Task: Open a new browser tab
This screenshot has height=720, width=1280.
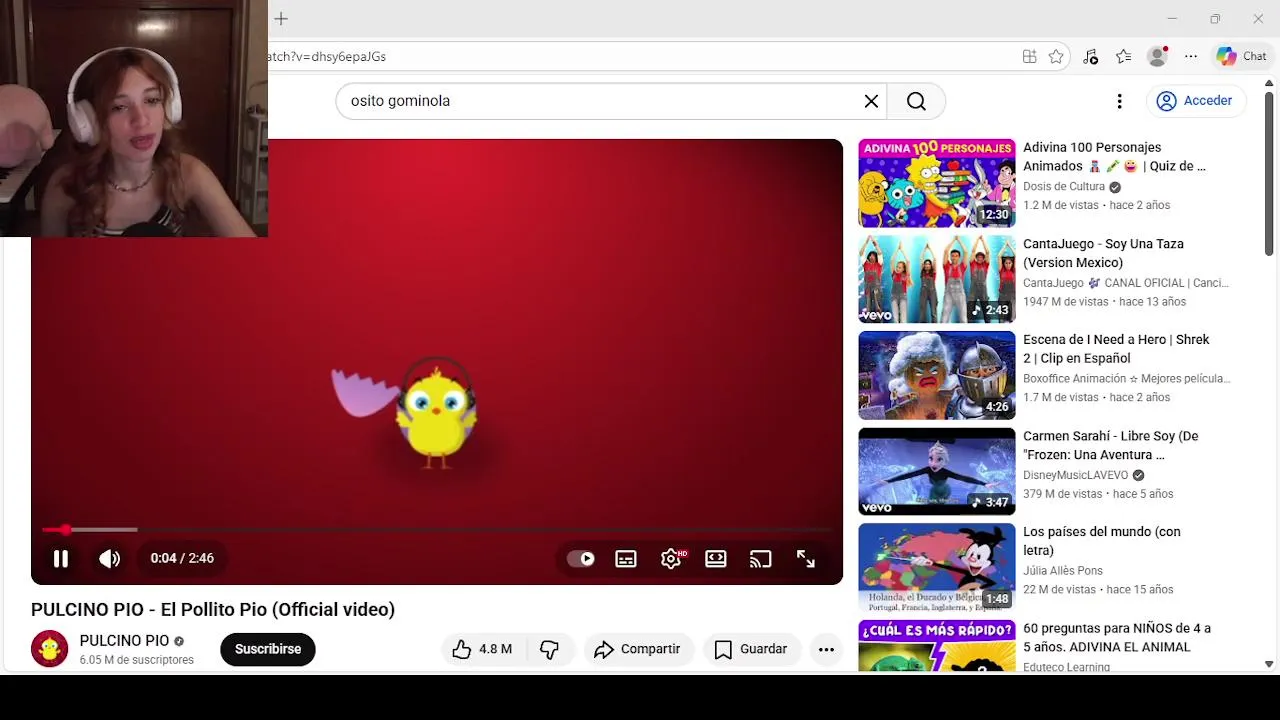Action: click(281, 19)
